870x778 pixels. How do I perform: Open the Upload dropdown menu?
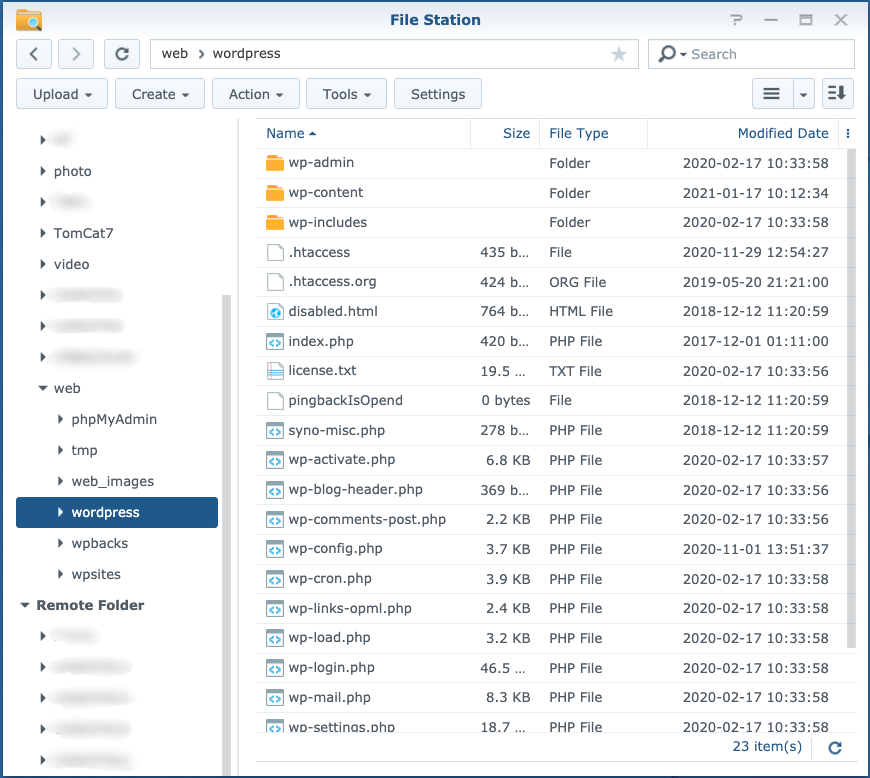[62, 94]
